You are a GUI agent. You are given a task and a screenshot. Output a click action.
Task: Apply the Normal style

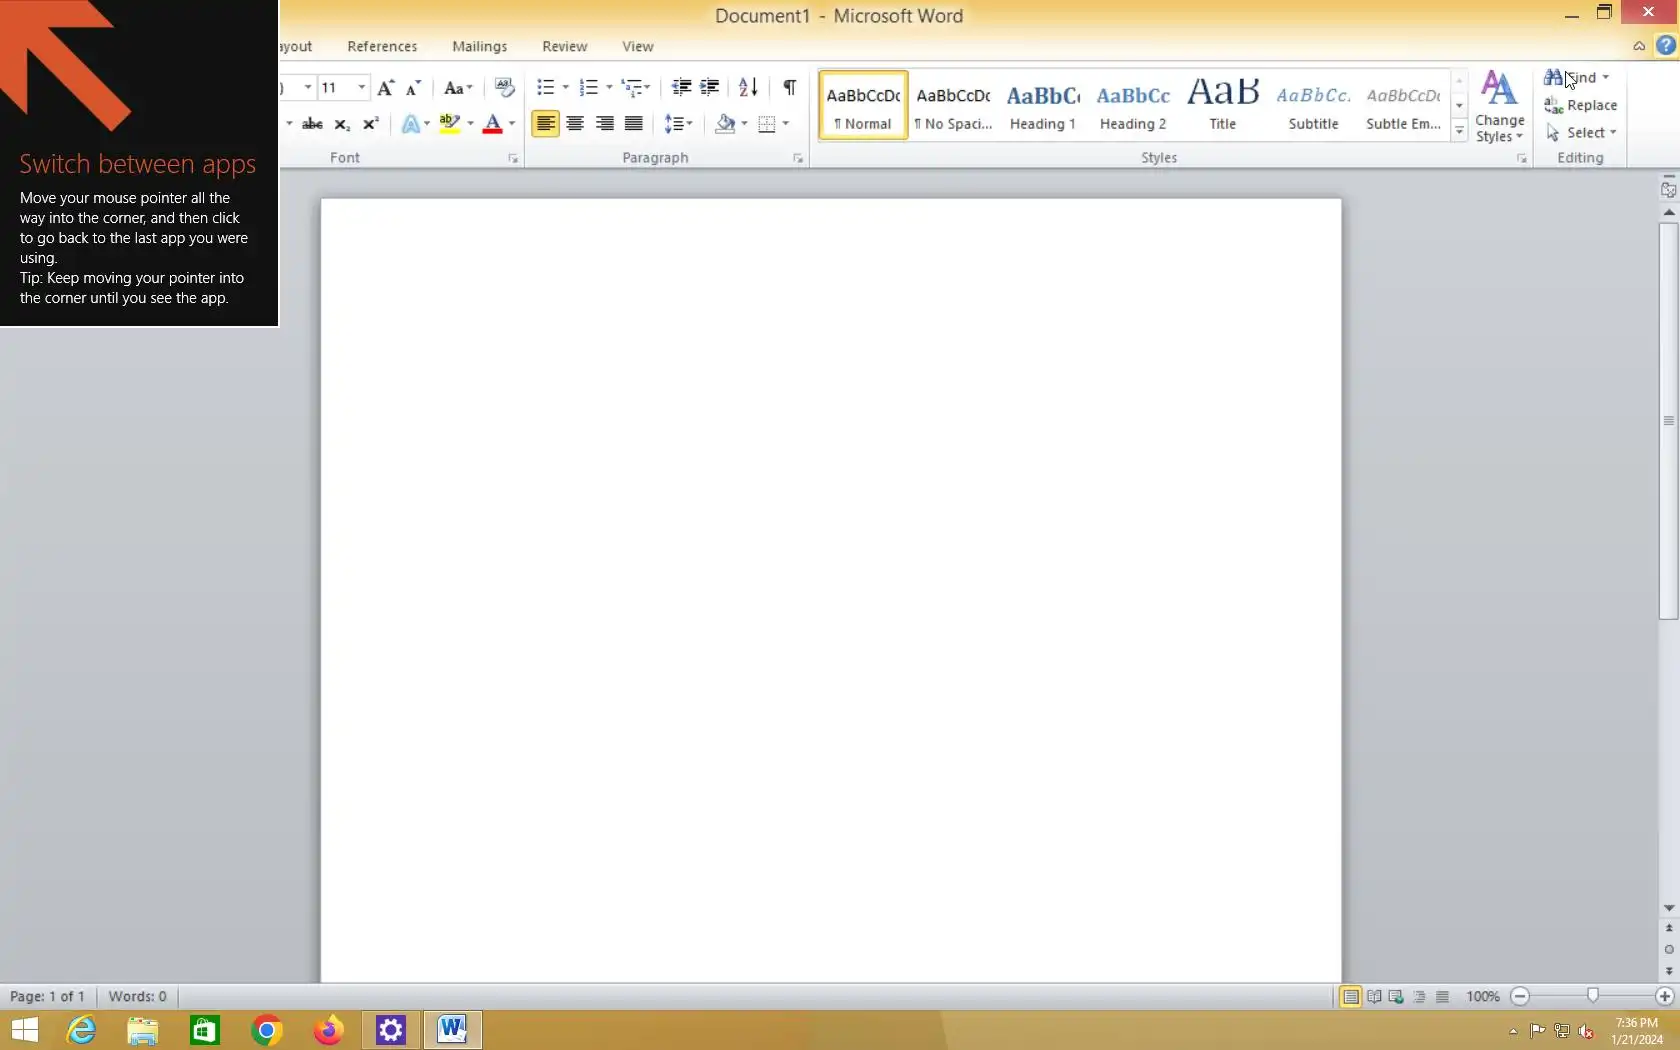tap(863, 105)
